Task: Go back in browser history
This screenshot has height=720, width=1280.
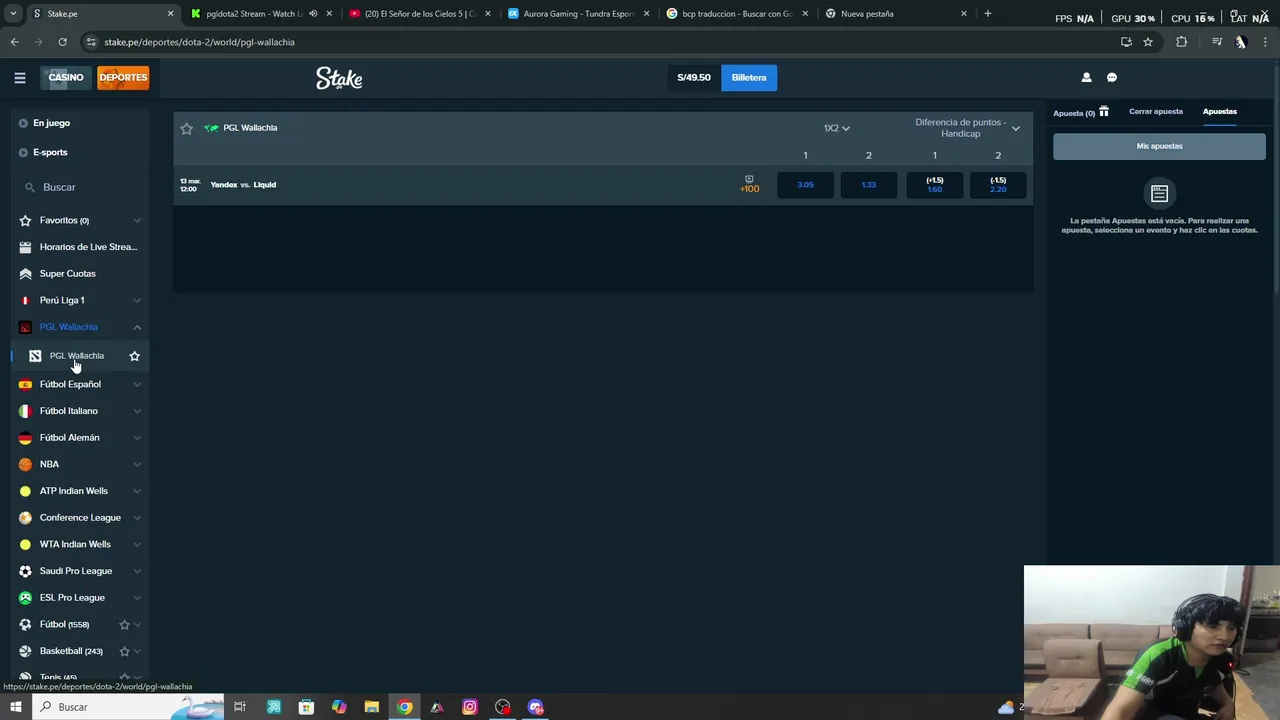Action: 14,42
